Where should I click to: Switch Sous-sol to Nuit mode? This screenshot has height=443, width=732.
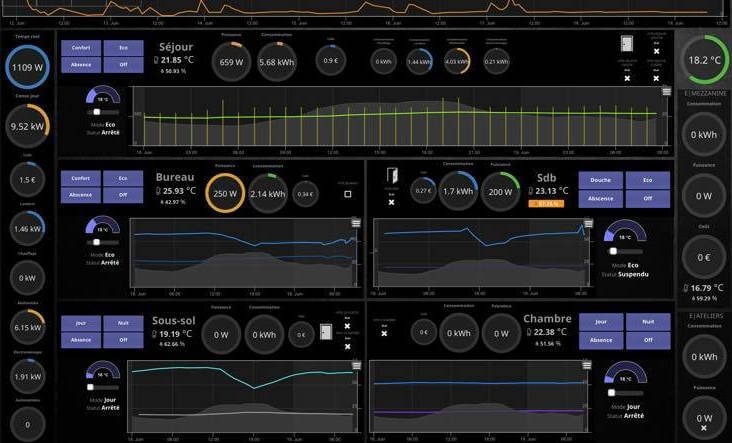click(x=123, y=323)
